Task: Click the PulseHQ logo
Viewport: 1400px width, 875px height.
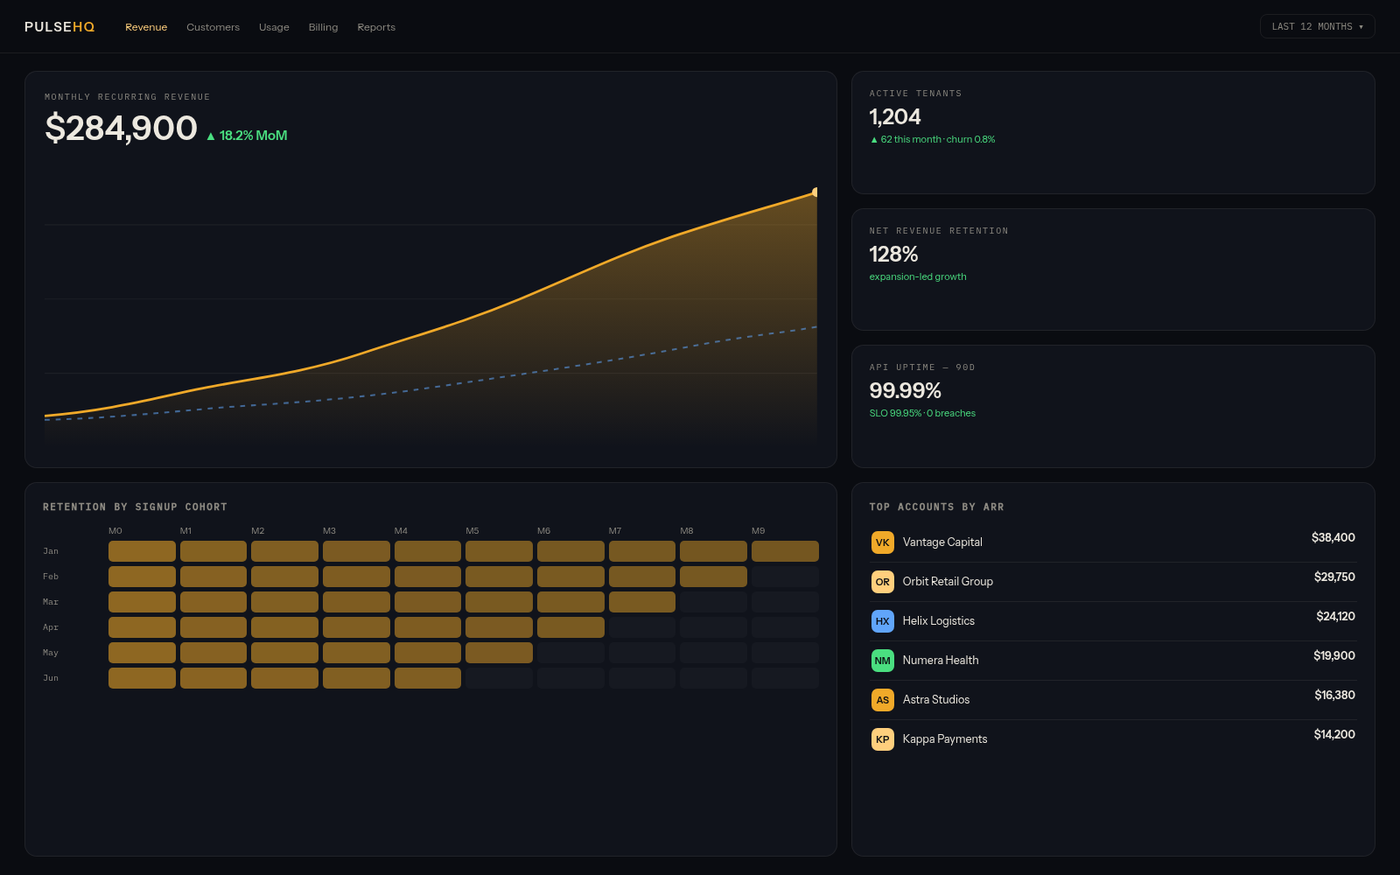Action: tap(59, 27)
